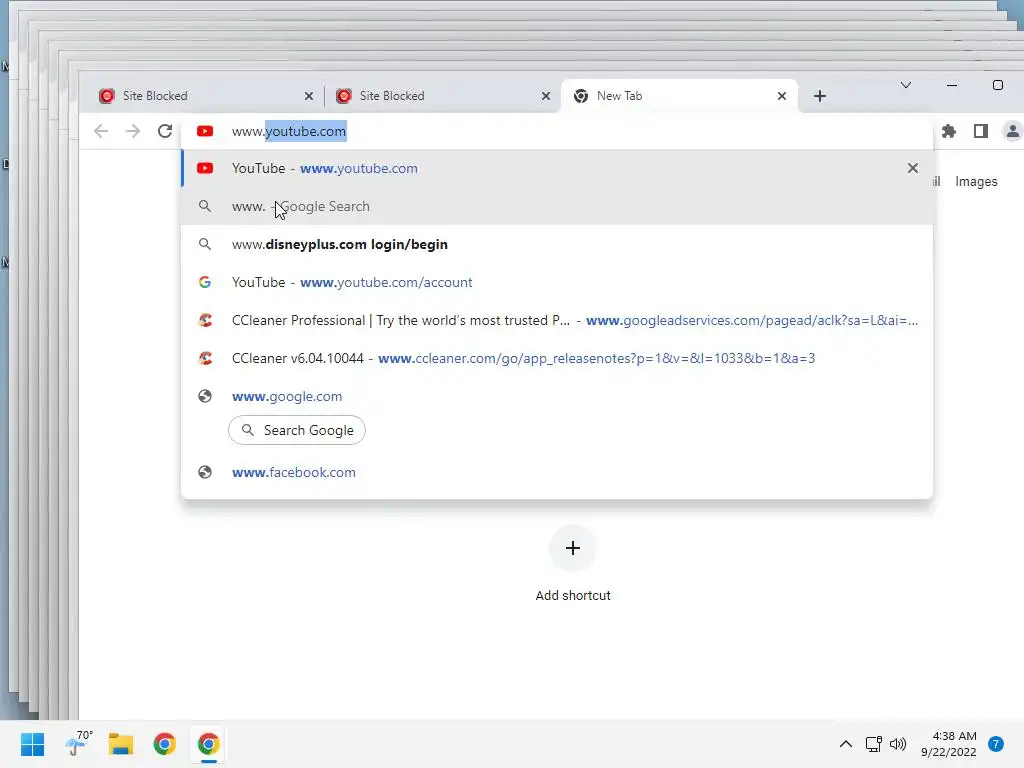
Task: Click the browser forward arrow
Action: pyautogui.click(x=133, y=131)
